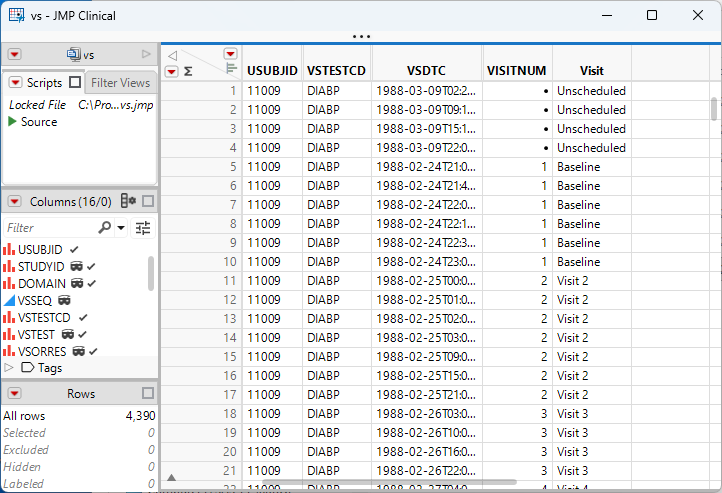The height and width of the screenshot is (493, 722).
Task: Select the VSDTC column header
Action: point(426,71)
